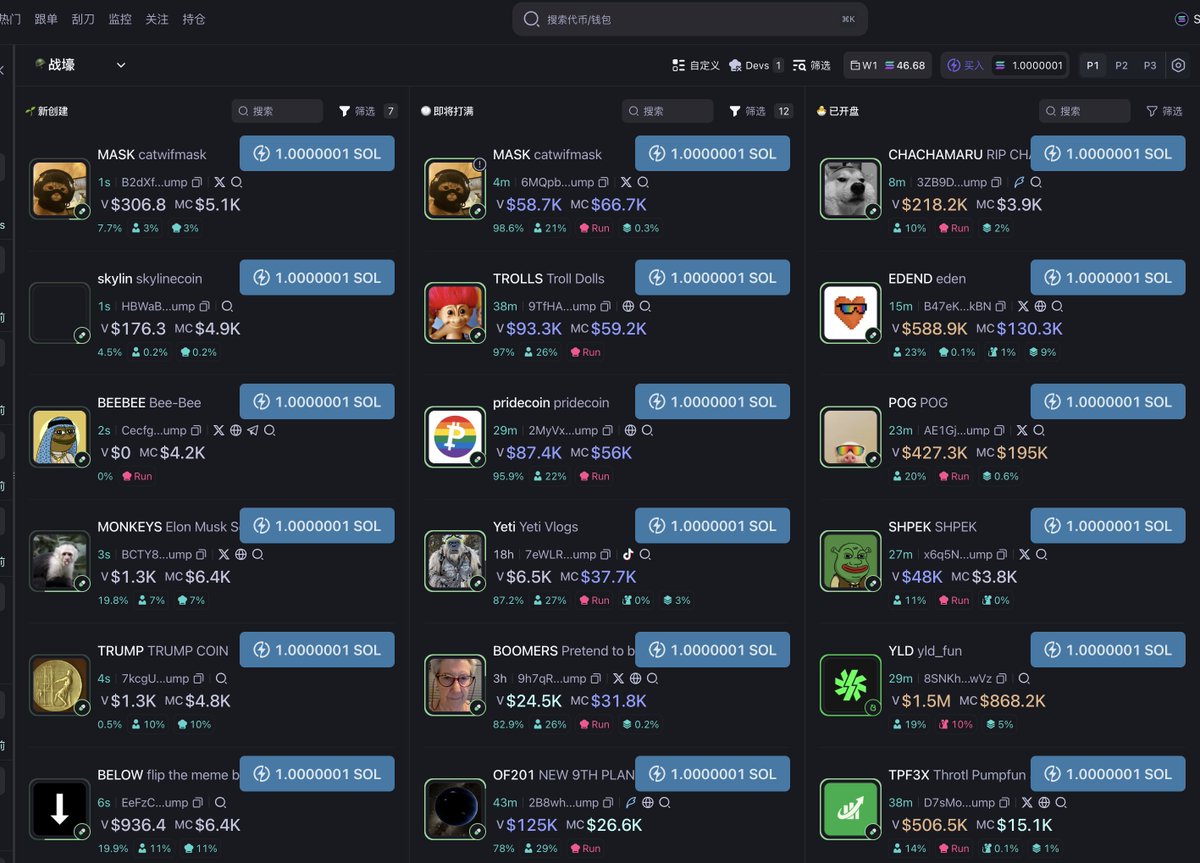
Task: Buy TROLLS with the 1.0000001 SOL button
Action: [713, 278]
